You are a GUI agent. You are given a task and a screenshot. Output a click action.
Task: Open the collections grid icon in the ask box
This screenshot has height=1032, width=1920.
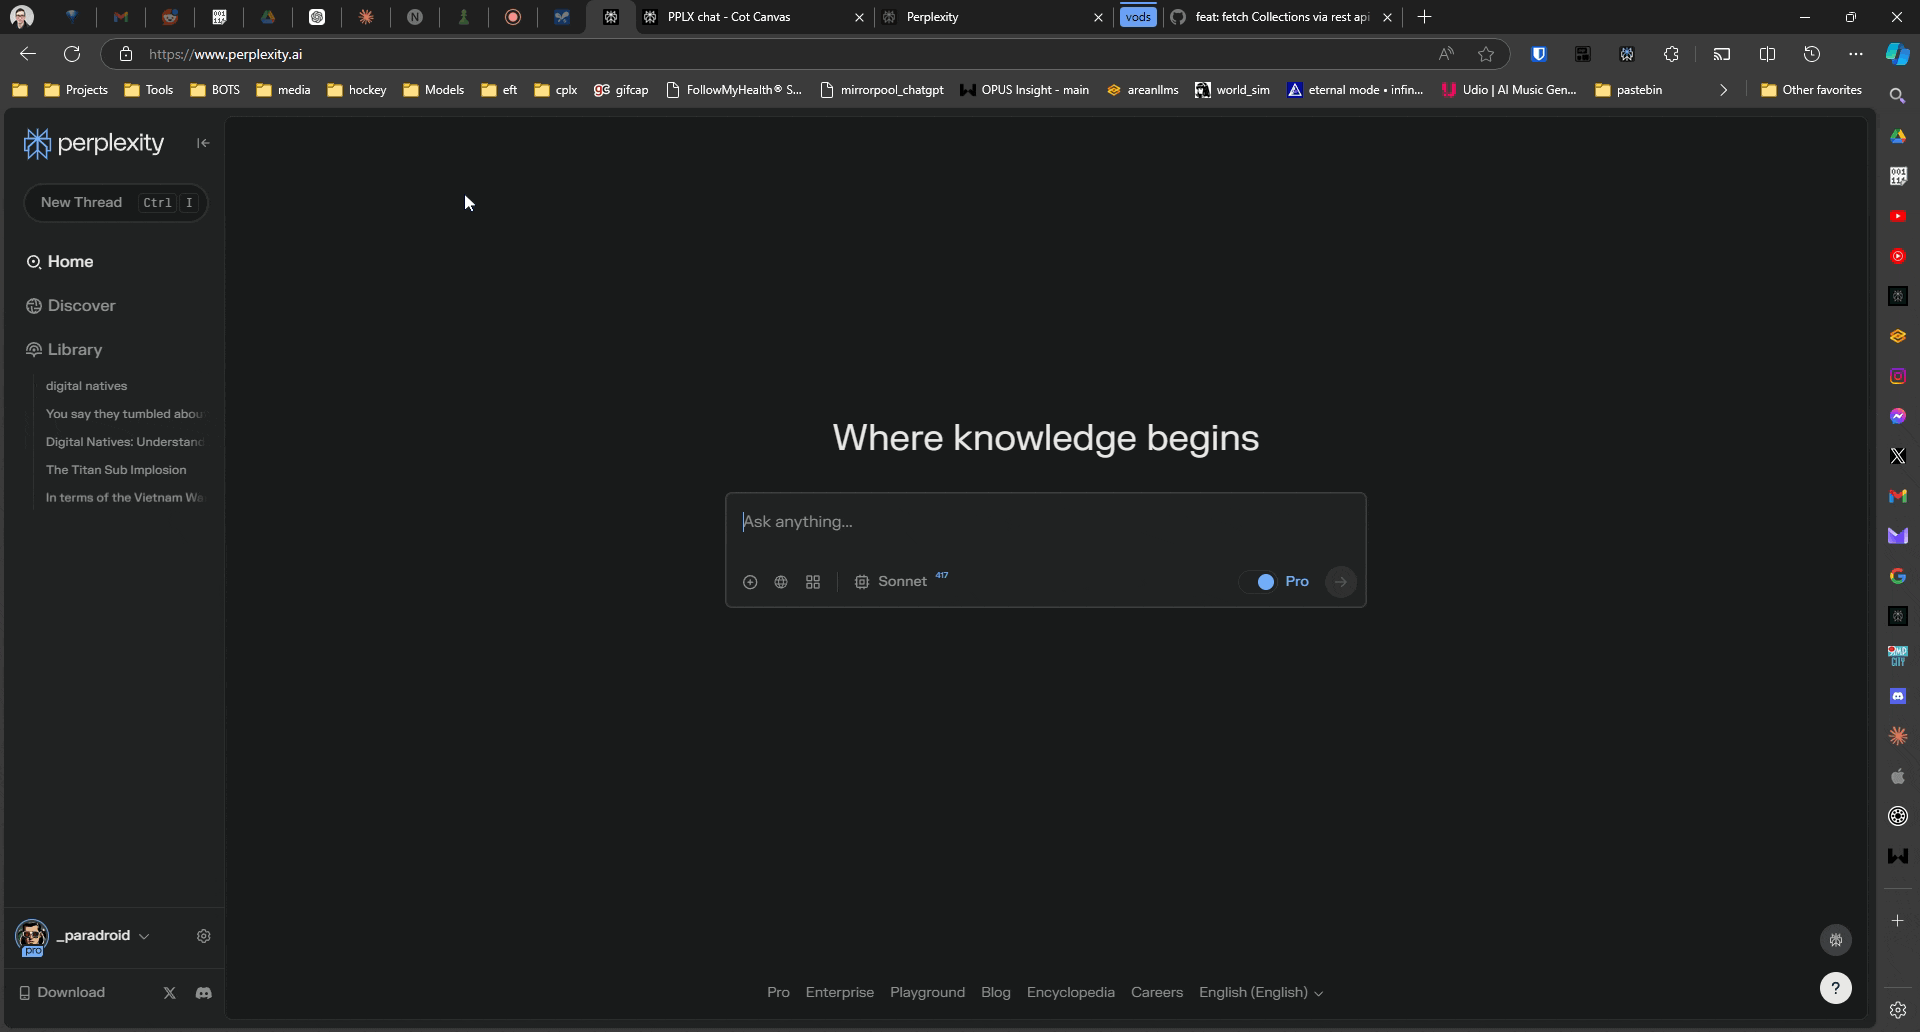(813, 582)
